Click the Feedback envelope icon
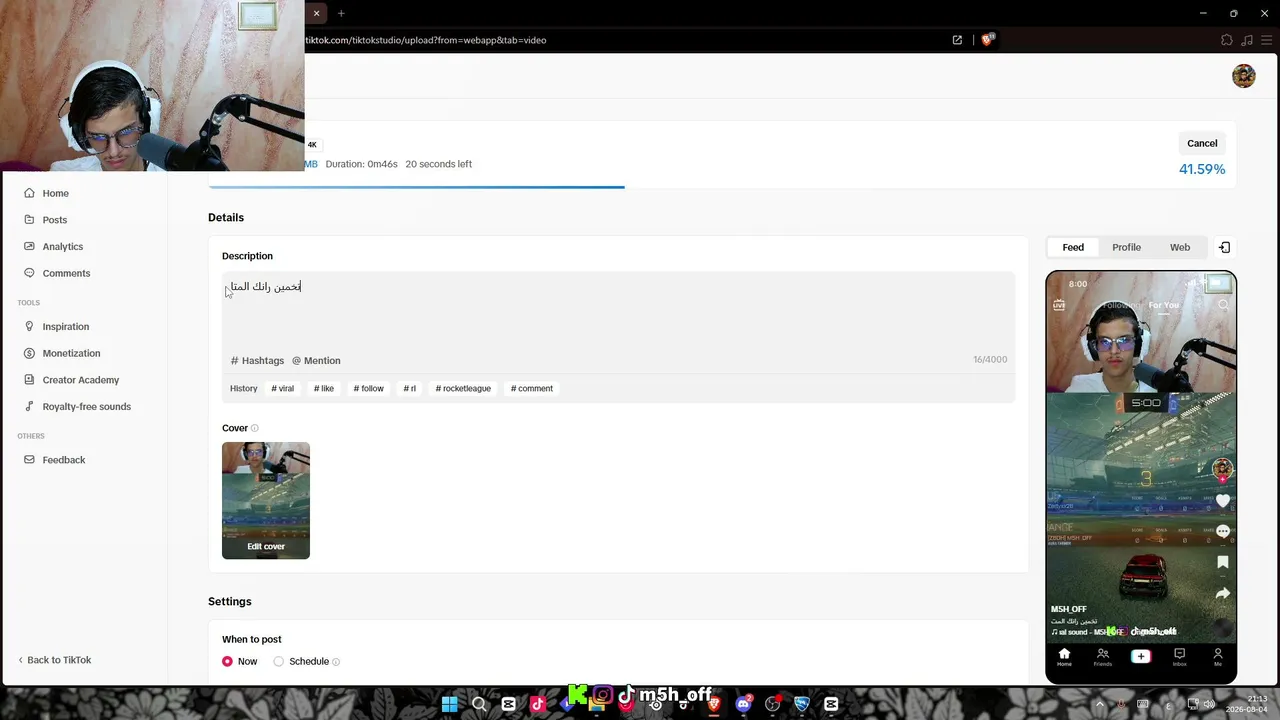Image resolution: width=1280 pixels, height=720 pixels. [29, 460]
